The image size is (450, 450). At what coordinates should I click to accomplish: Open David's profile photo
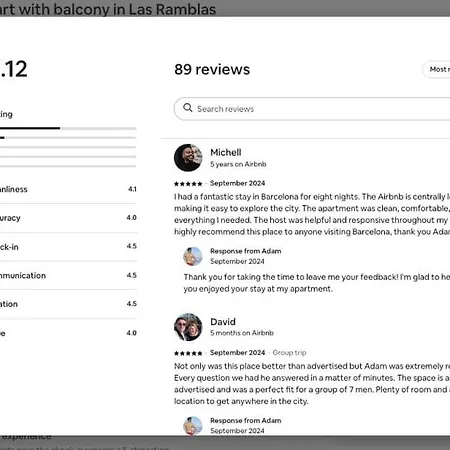pos(188,327)
